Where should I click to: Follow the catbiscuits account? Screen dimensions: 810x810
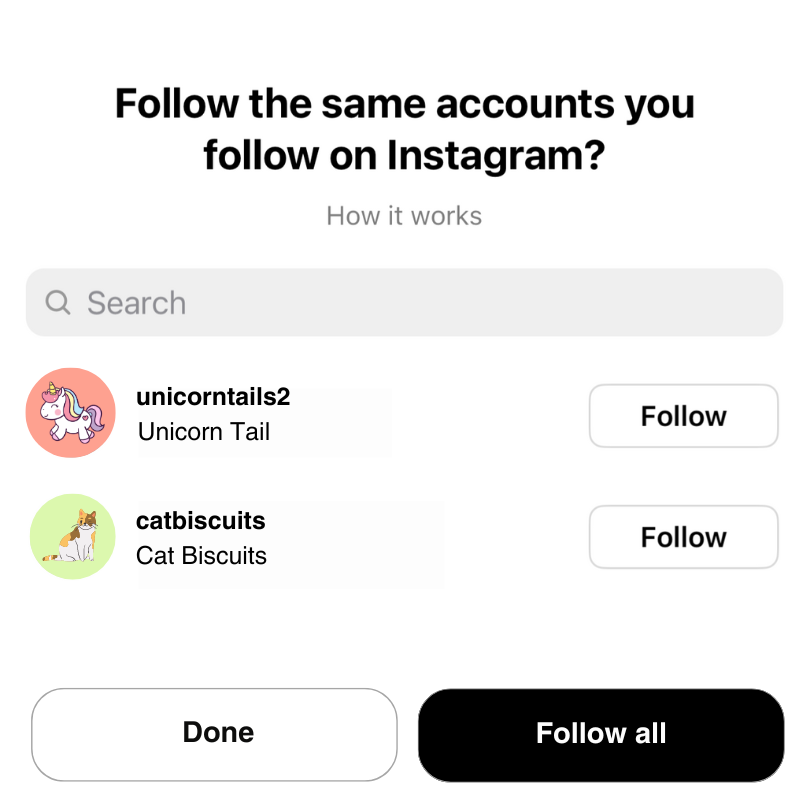[x=683, y=537]
